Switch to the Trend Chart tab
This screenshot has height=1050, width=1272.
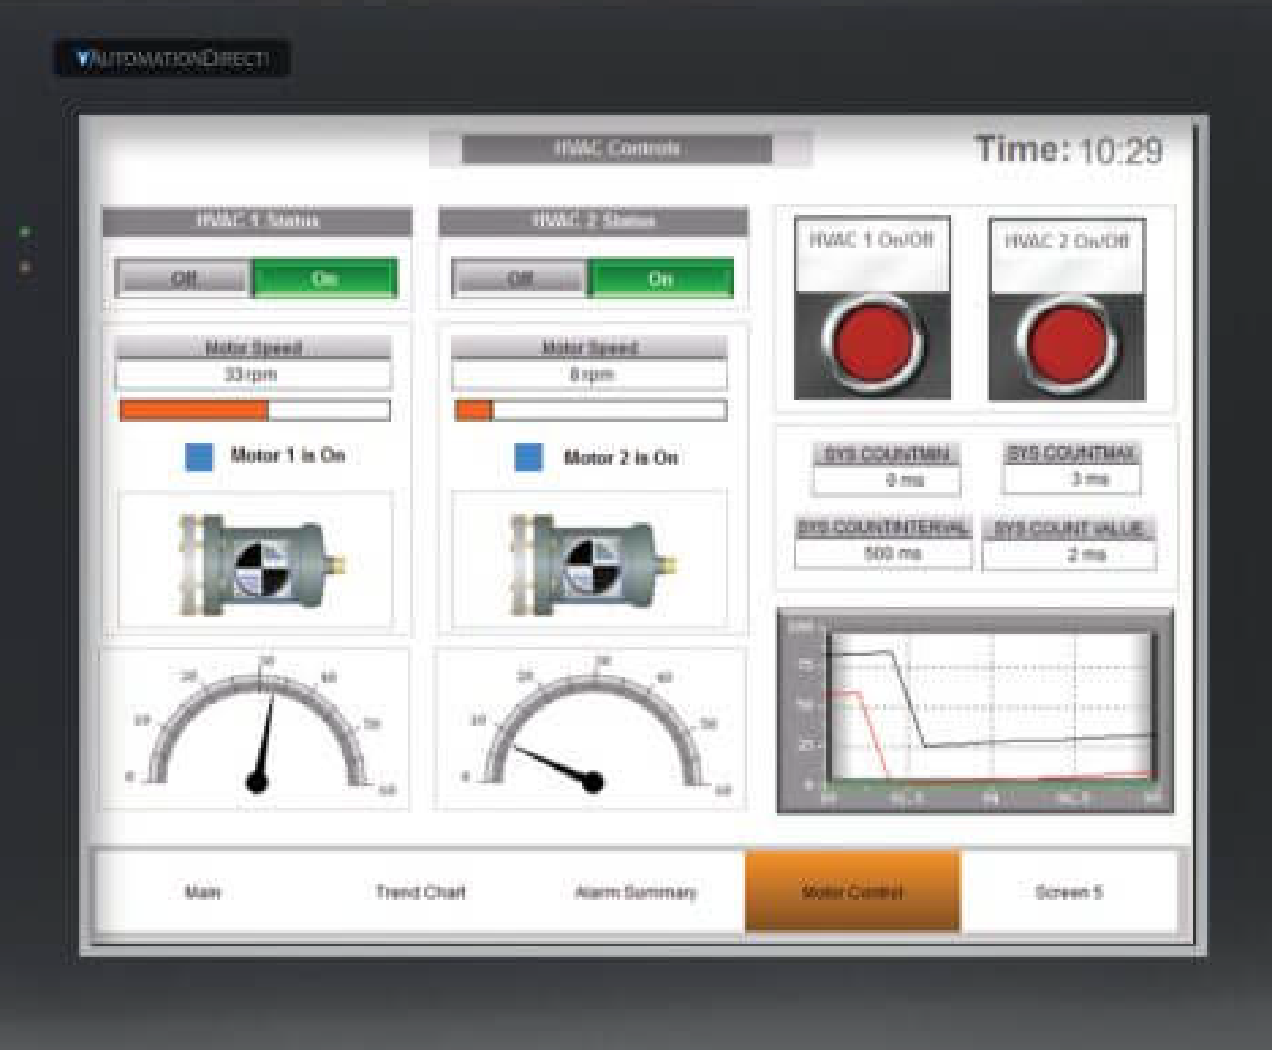coord(420,891)
